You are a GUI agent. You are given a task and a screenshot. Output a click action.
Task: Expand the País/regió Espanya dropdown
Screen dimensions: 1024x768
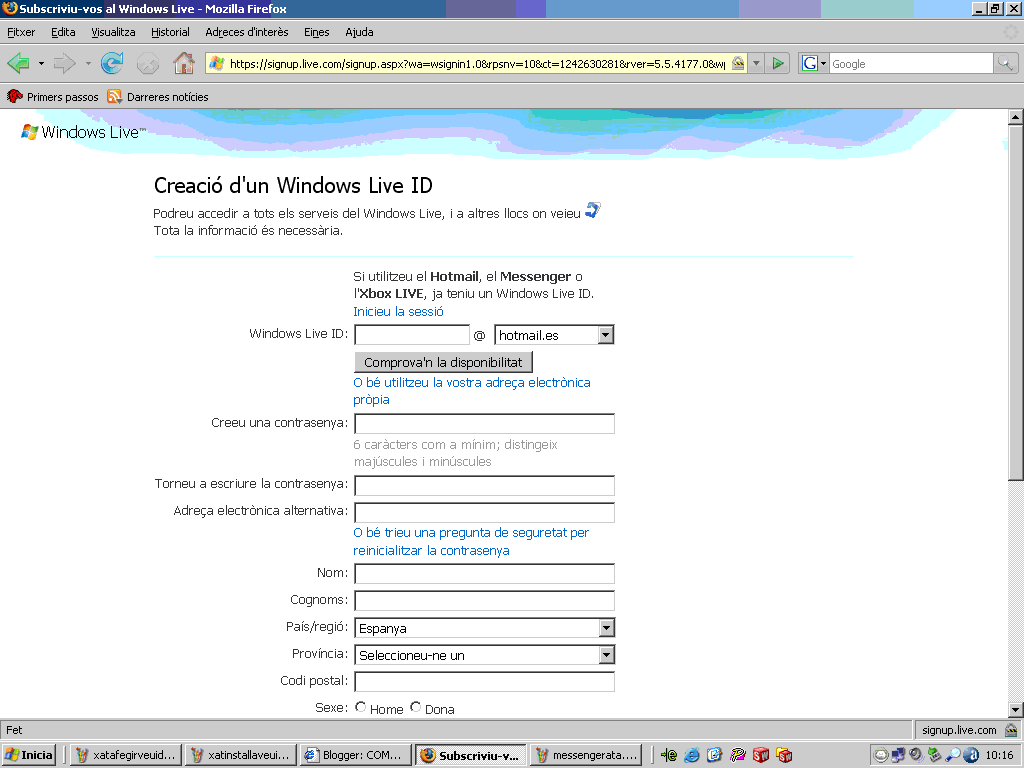pos(607,628)
